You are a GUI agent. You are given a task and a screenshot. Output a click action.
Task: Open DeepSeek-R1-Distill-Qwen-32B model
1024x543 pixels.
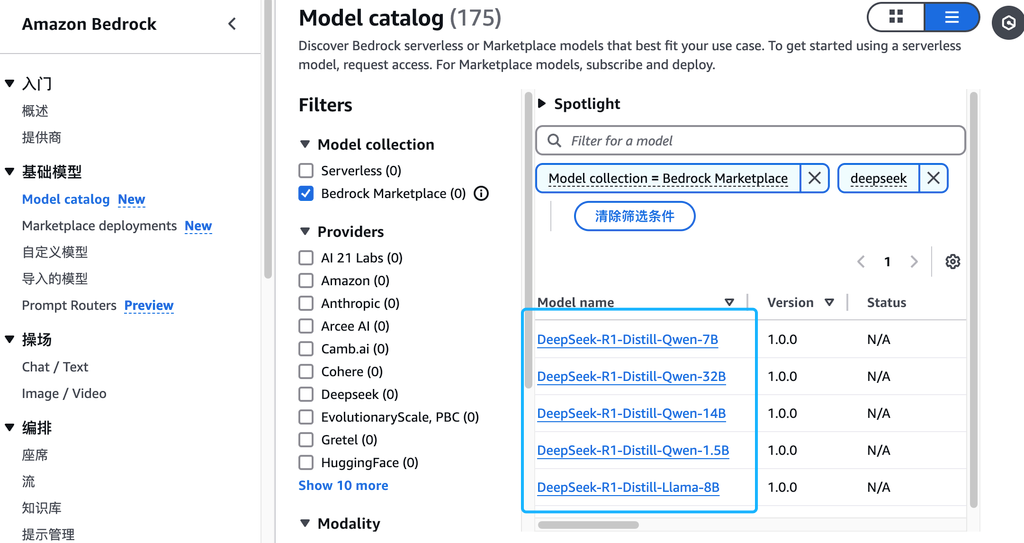click(x=632, y=376)
